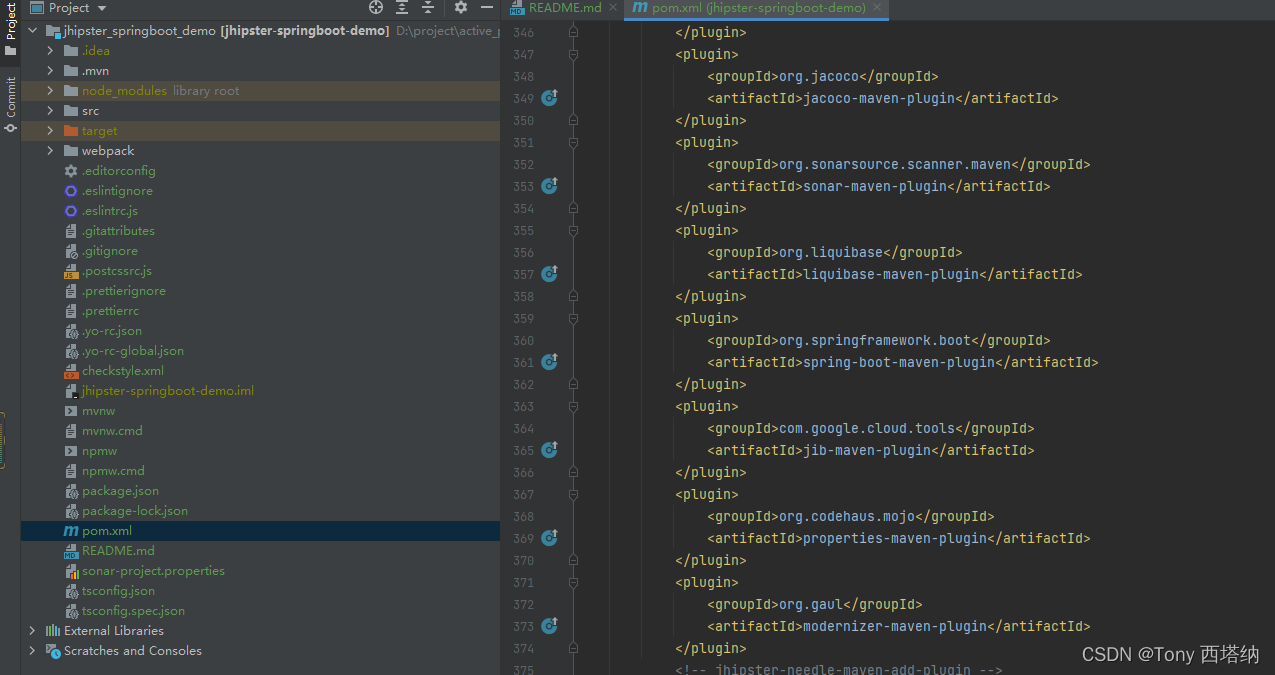Expand the webpack folder
Viewport: 1275px width, 675px height.
pyautogui.click(x=51, y=151)
